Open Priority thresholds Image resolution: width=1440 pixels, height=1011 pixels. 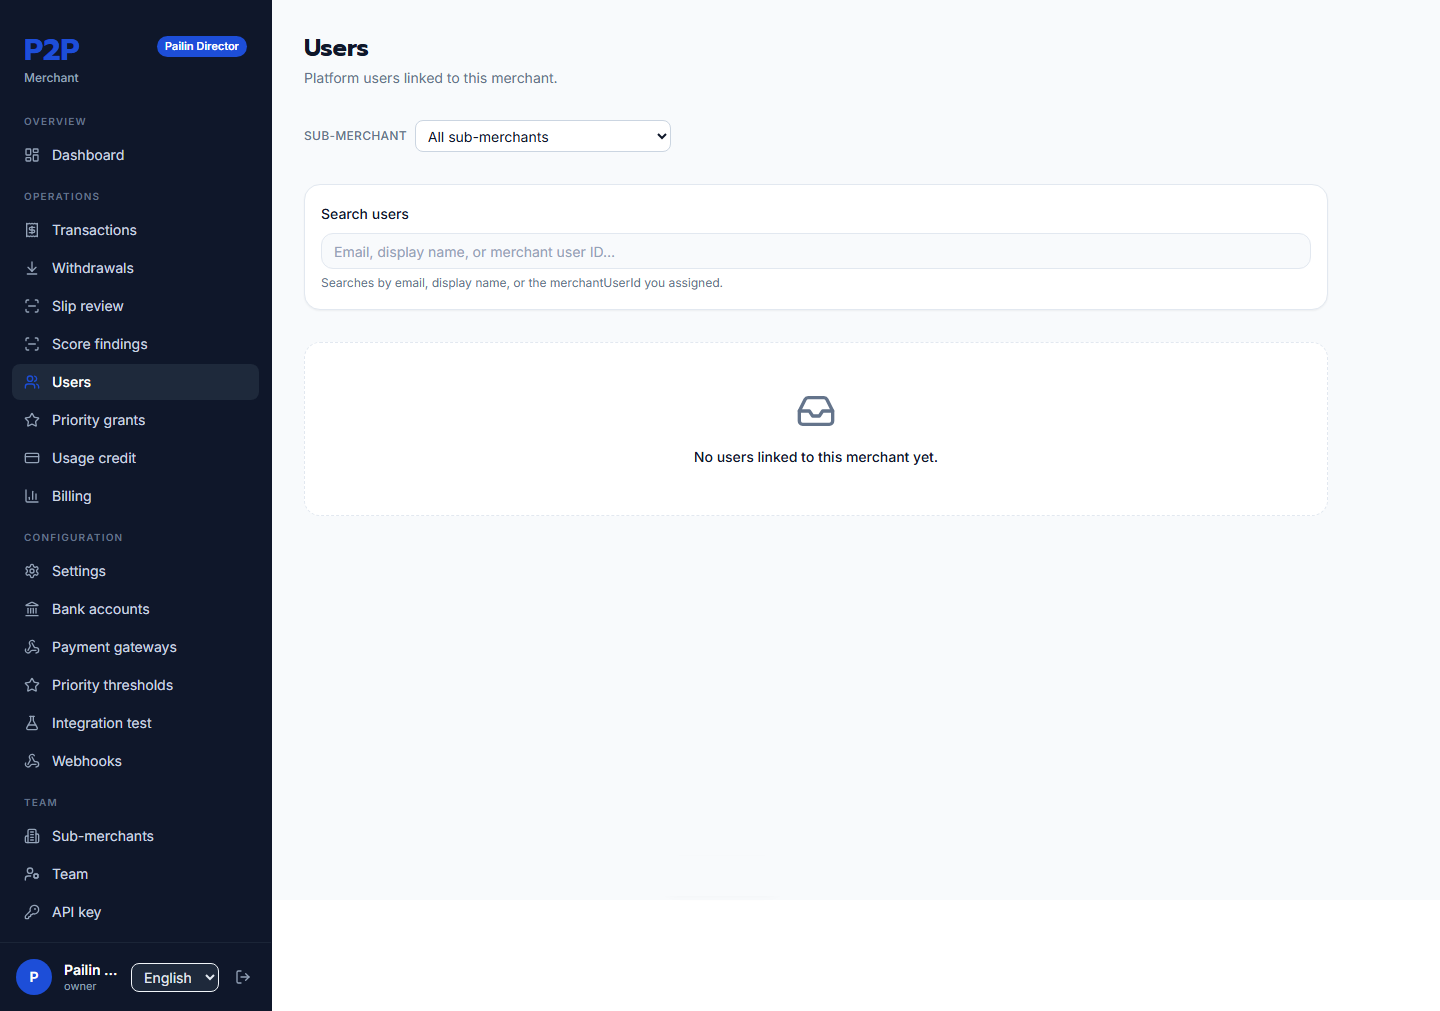coord(135,685)
